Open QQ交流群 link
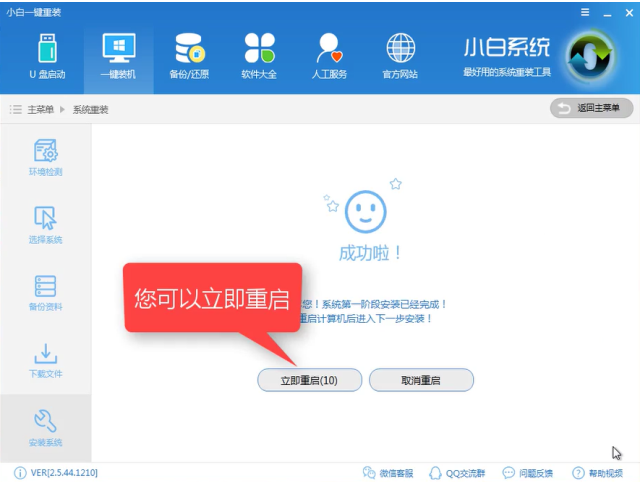The height and width of the screenshot is (496, 642). click(457, 473)
